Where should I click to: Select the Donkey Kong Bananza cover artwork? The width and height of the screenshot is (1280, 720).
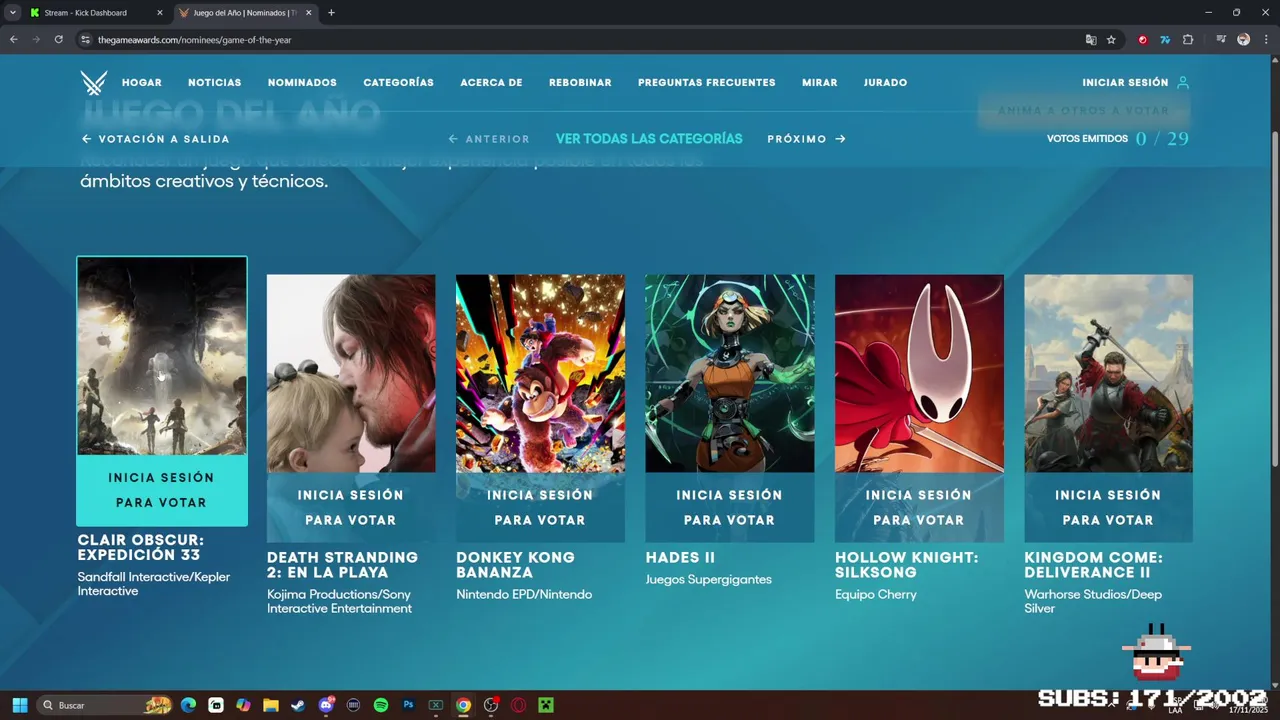[540, 373]
